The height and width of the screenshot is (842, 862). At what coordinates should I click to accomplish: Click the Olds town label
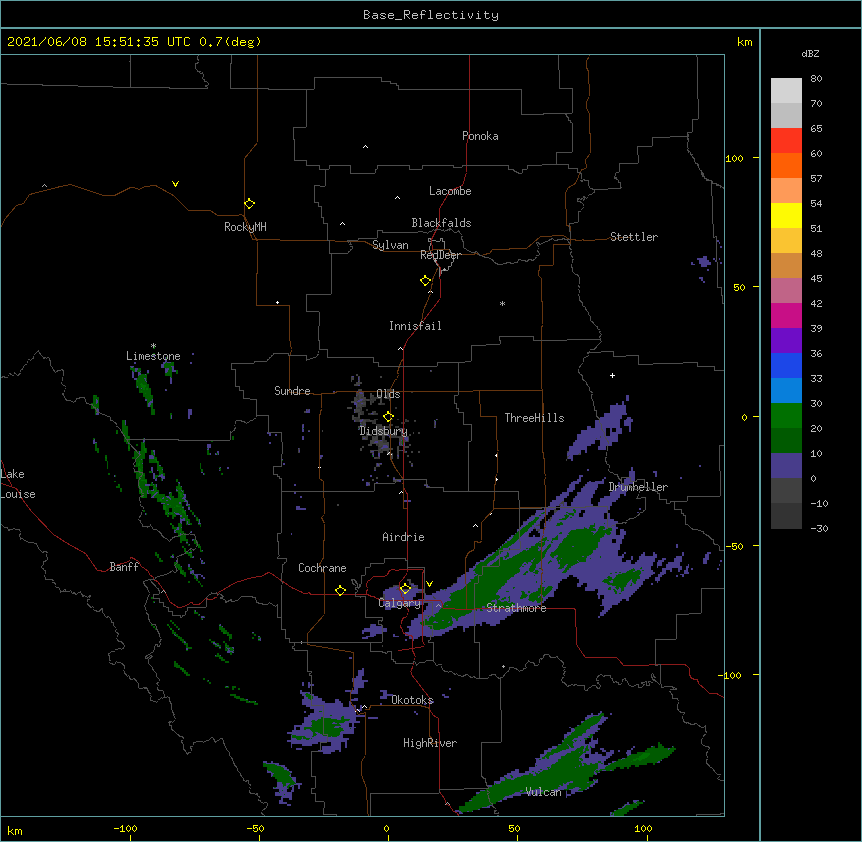[388, 394]
